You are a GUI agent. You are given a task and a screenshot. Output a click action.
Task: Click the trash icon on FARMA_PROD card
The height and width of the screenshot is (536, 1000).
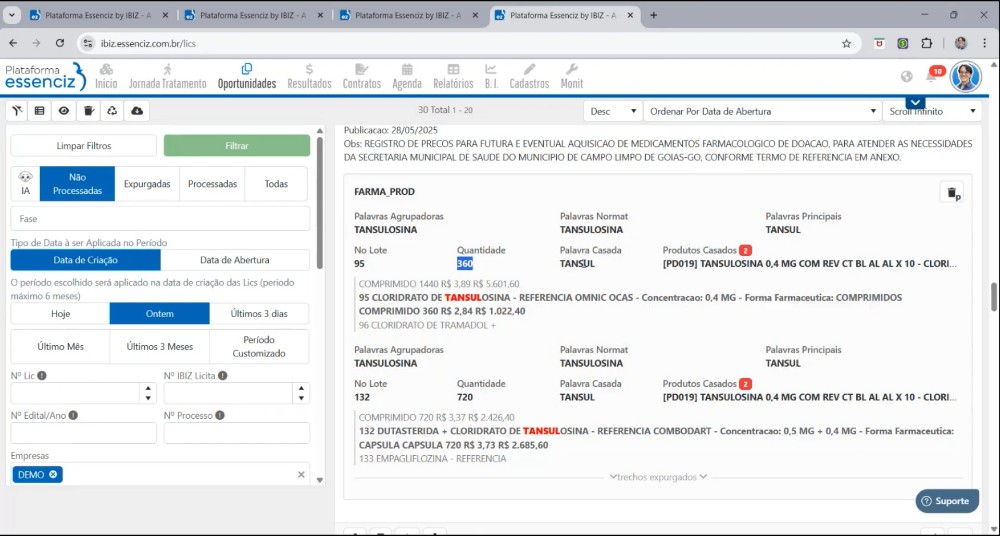[x=952, y=193]
